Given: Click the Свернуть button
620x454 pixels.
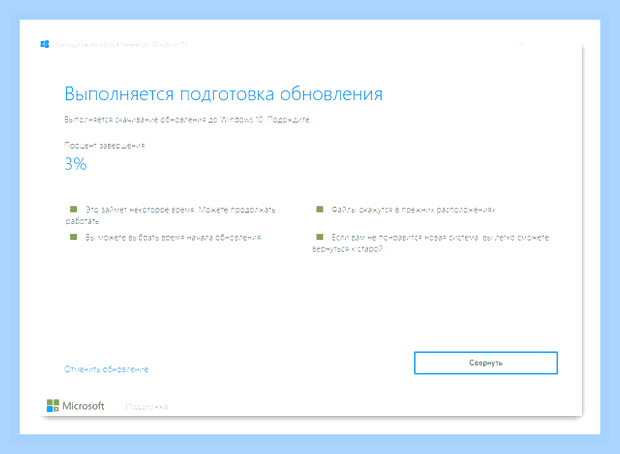Looking at the screenshot, I should point(486,363).
